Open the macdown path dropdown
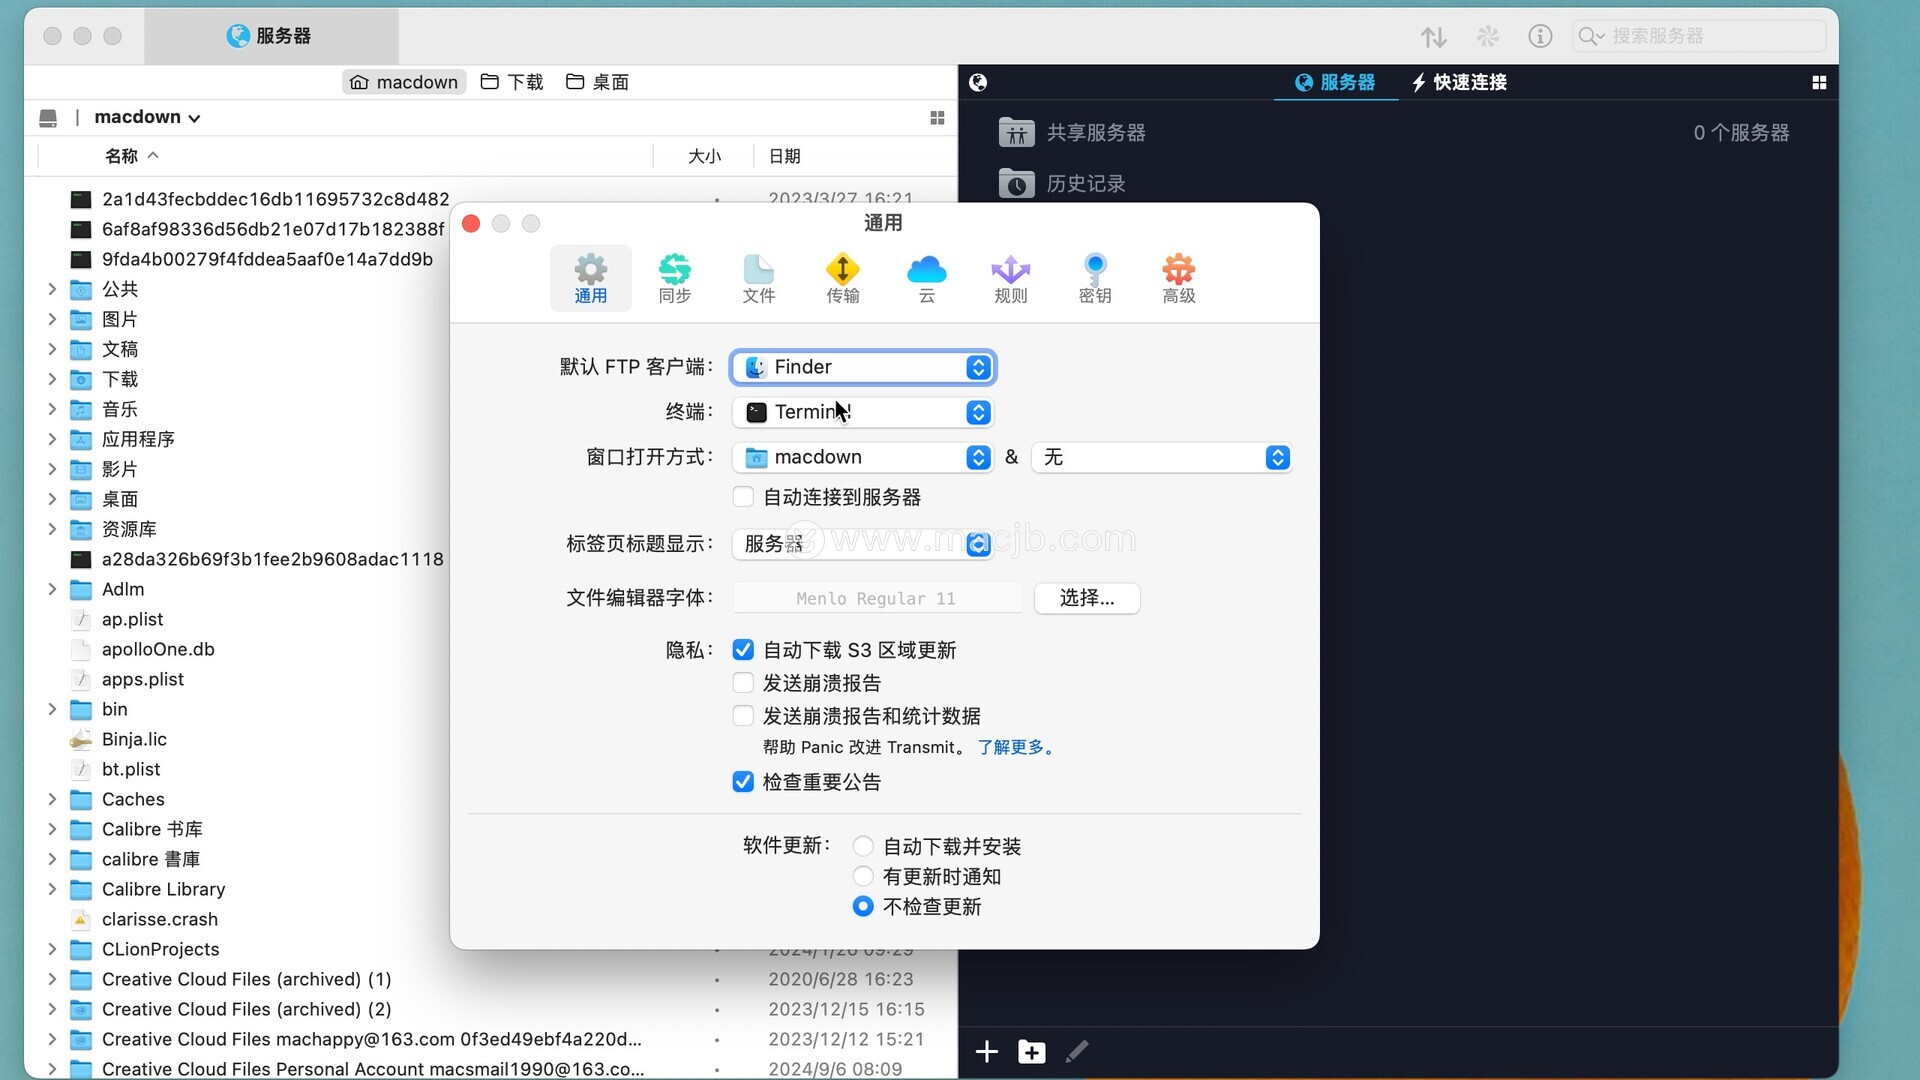The image size is (1920, 1080). (x=147, y=117)
